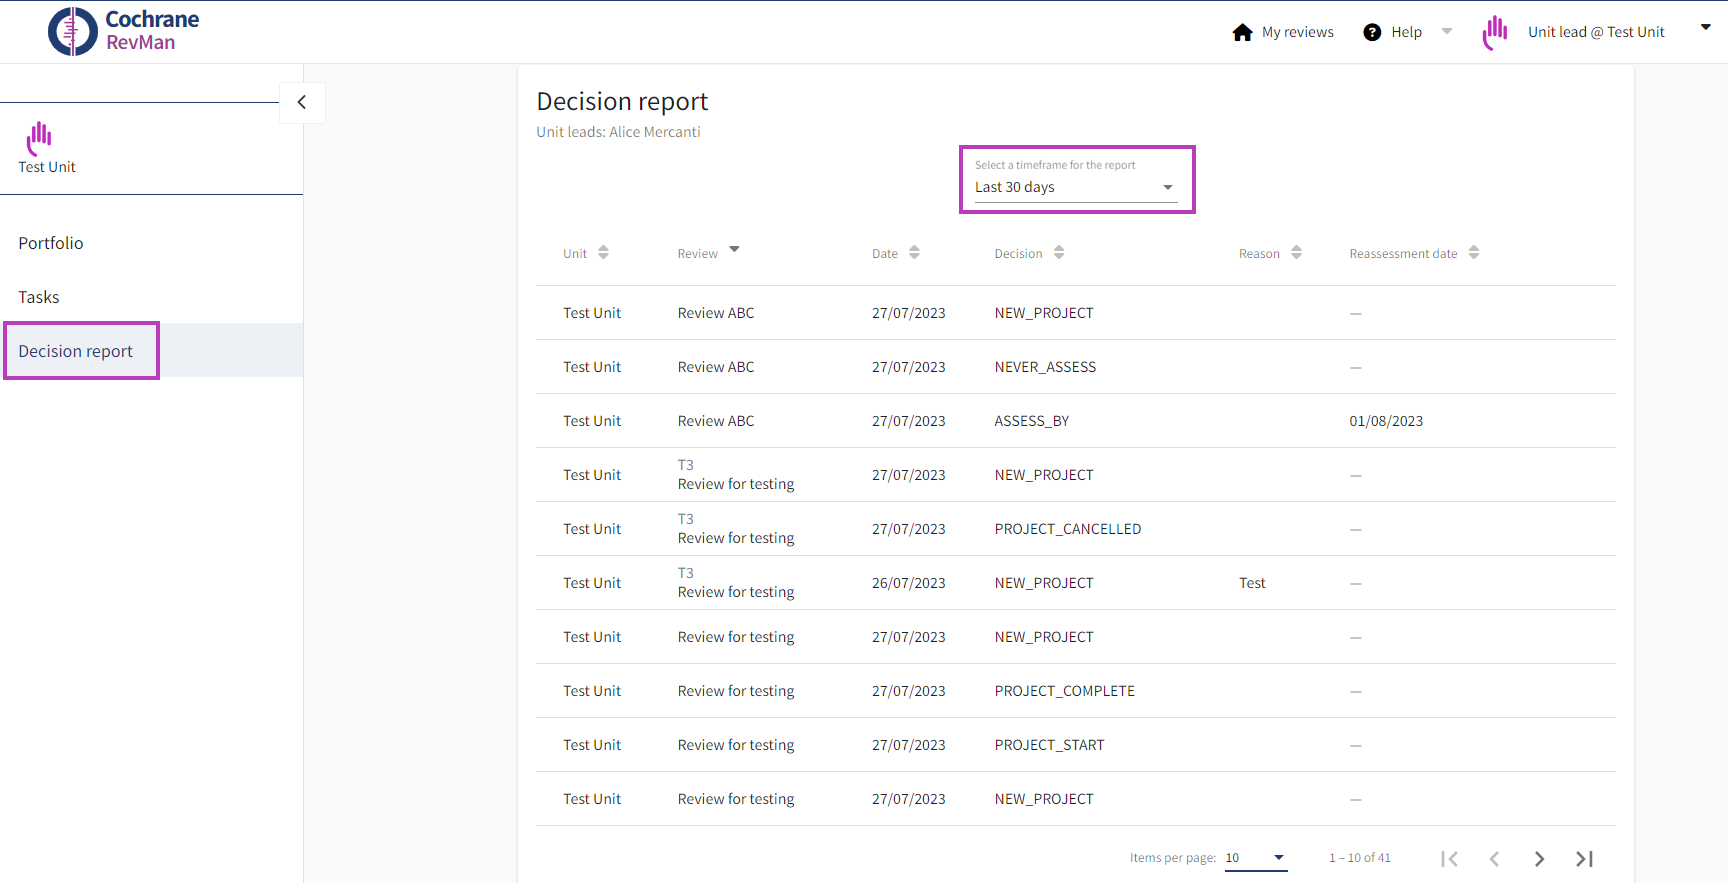Open the report timeframe dropdown

coord(1075,187)
